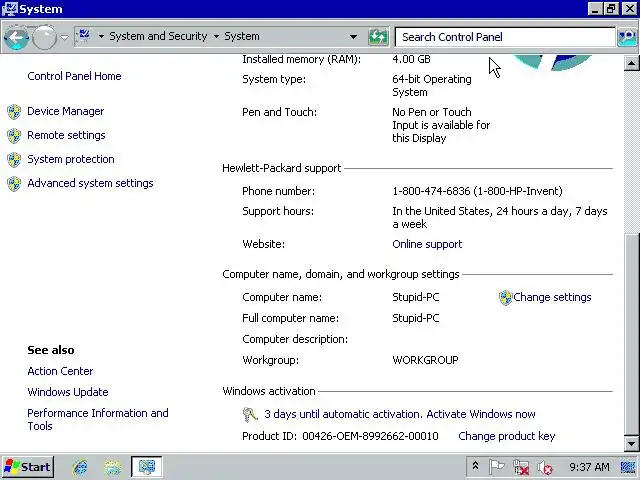640x480 pixels.
Task: Select the WORKGROUP value text
Action: [425, 360]
